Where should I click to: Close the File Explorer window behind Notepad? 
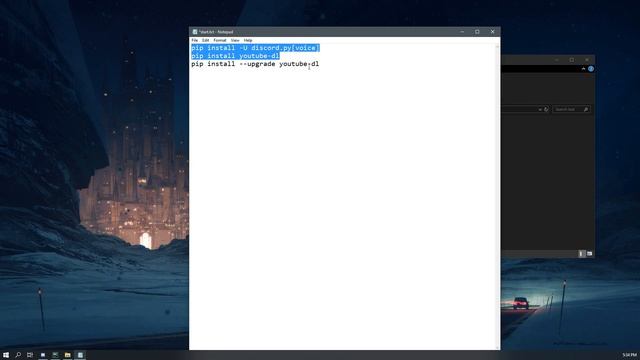pyautogui.click(x=587, y=60)
